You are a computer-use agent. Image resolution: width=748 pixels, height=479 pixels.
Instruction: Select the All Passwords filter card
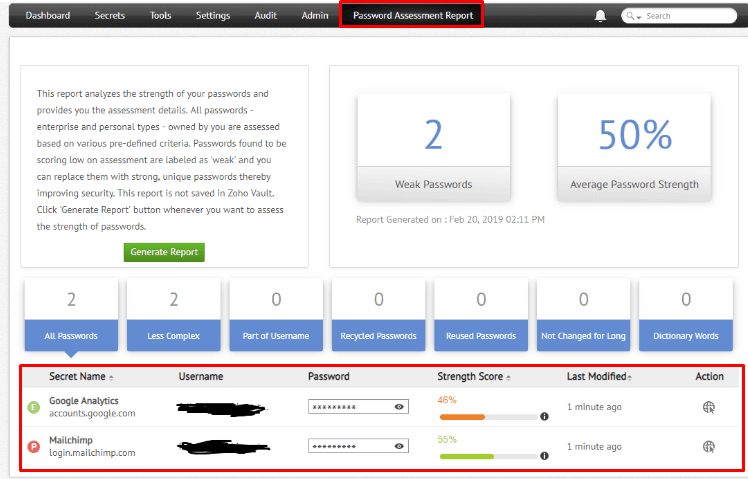(x=71, y=315)
